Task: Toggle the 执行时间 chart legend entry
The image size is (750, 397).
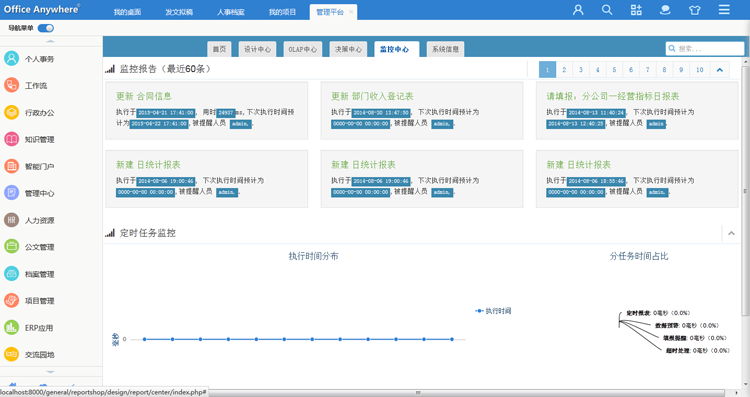Action: 493,311
